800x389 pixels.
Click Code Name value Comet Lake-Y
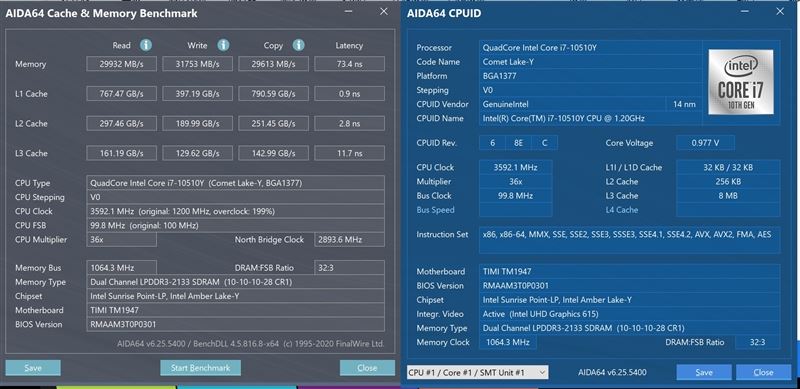click(x=591, y=62)
